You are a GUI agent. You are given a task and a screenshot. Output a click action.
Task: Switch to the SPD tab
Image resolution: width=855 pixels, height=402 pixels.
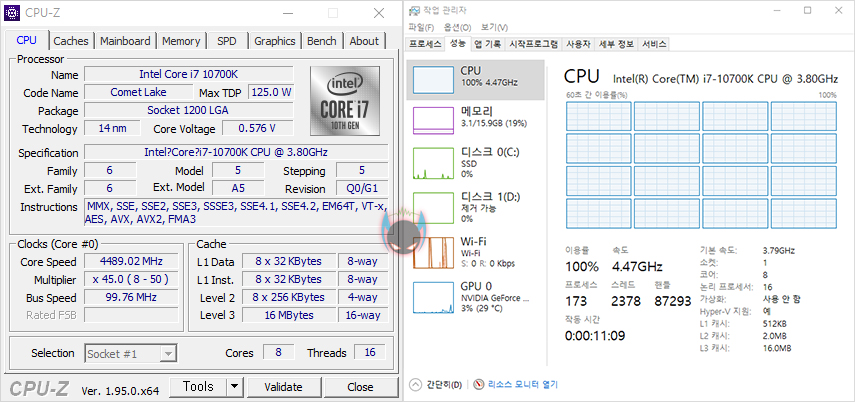click(x=227, y=41)
